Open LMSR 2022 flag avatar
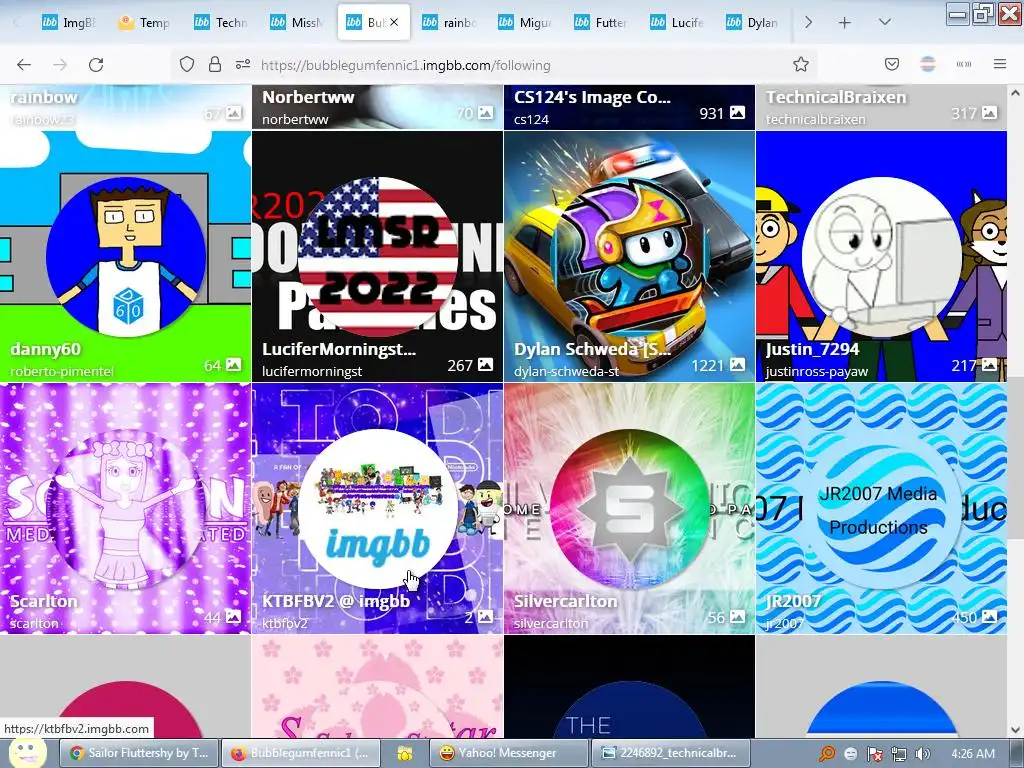The image size is (1024, 768). point(377,257)
